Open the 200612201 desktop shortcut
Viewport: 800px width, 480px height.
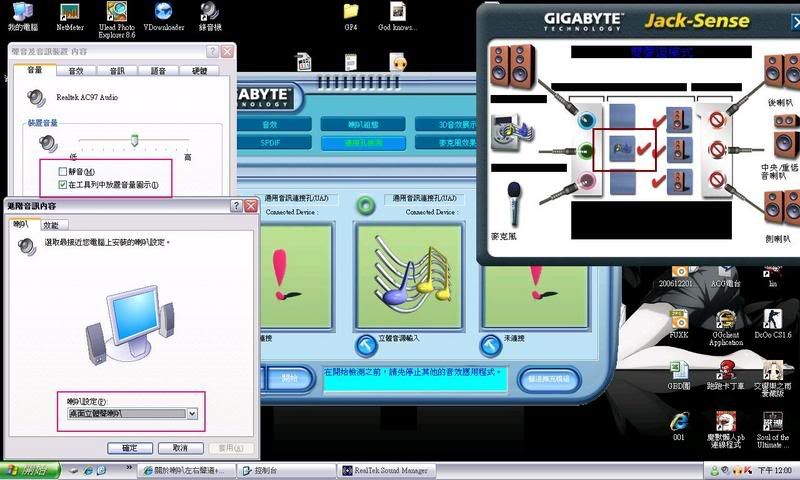click(x=679, y=277)
